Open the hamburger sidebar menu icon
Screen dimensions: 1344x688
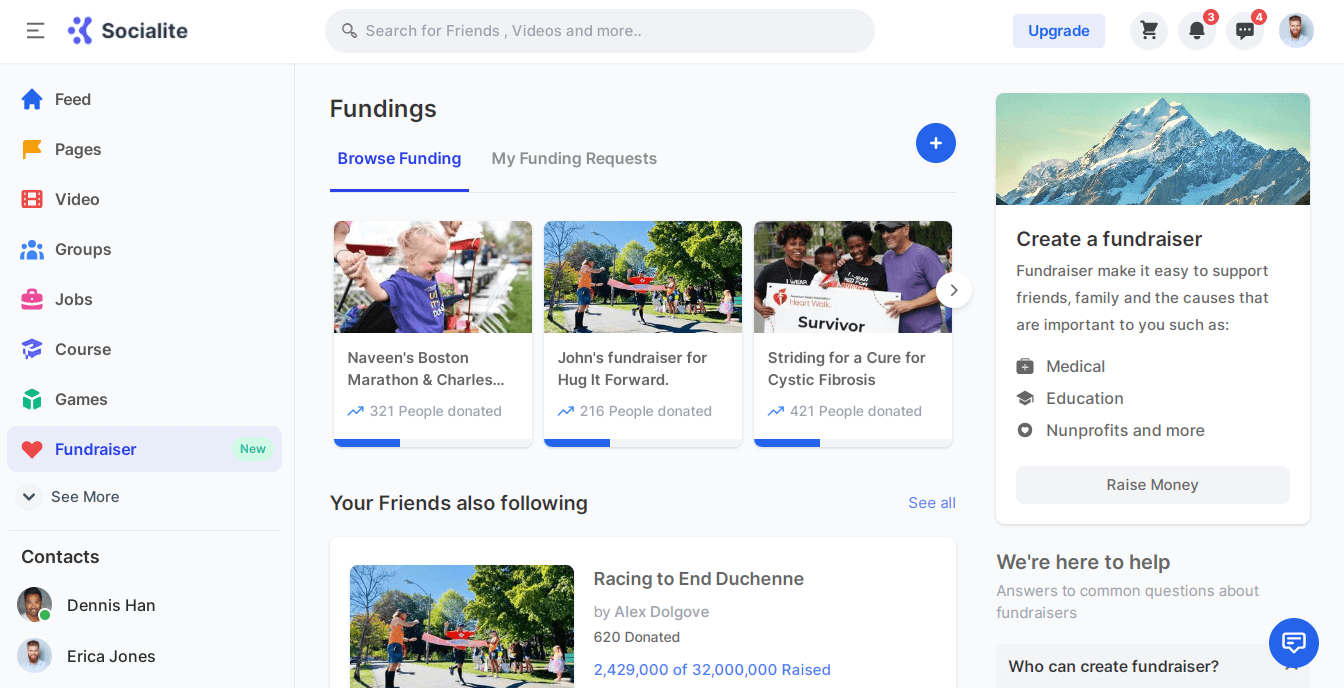[x=35, y=31]
